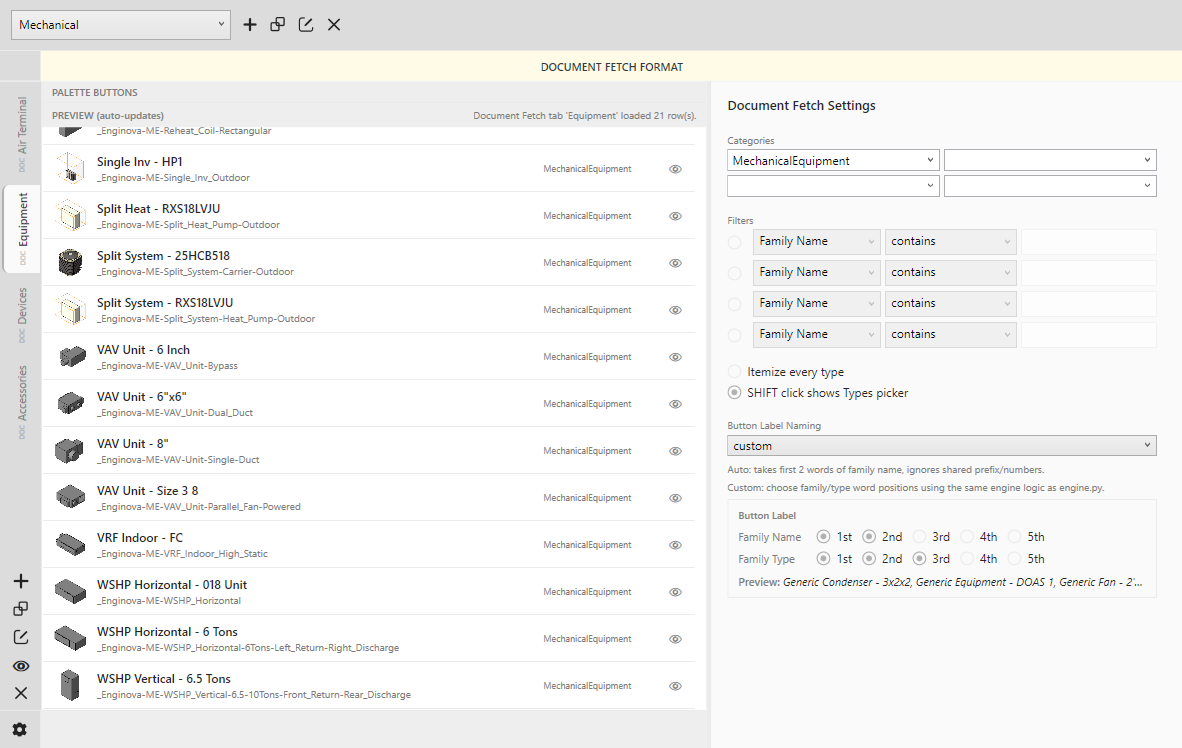Click the Split Heat - RXS18LVJU thumbnail
The height and width of the screenshot is (748, 1182).
(x=70, y=215)
